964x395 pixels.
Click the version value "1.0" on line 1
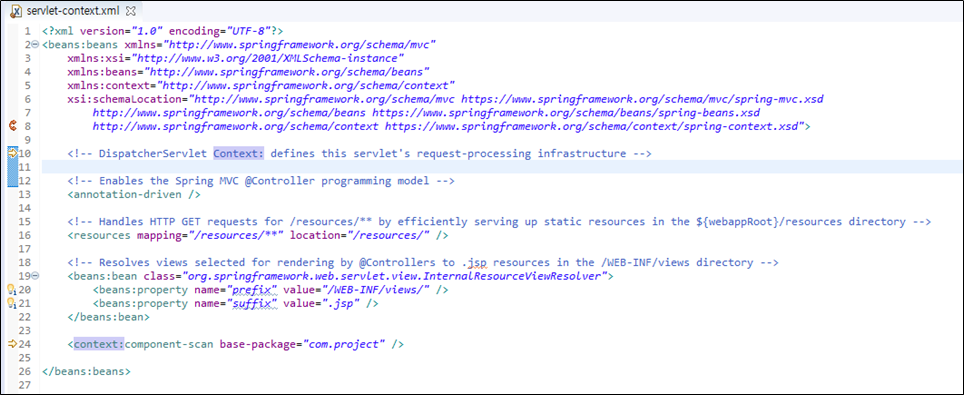(146, 30)
